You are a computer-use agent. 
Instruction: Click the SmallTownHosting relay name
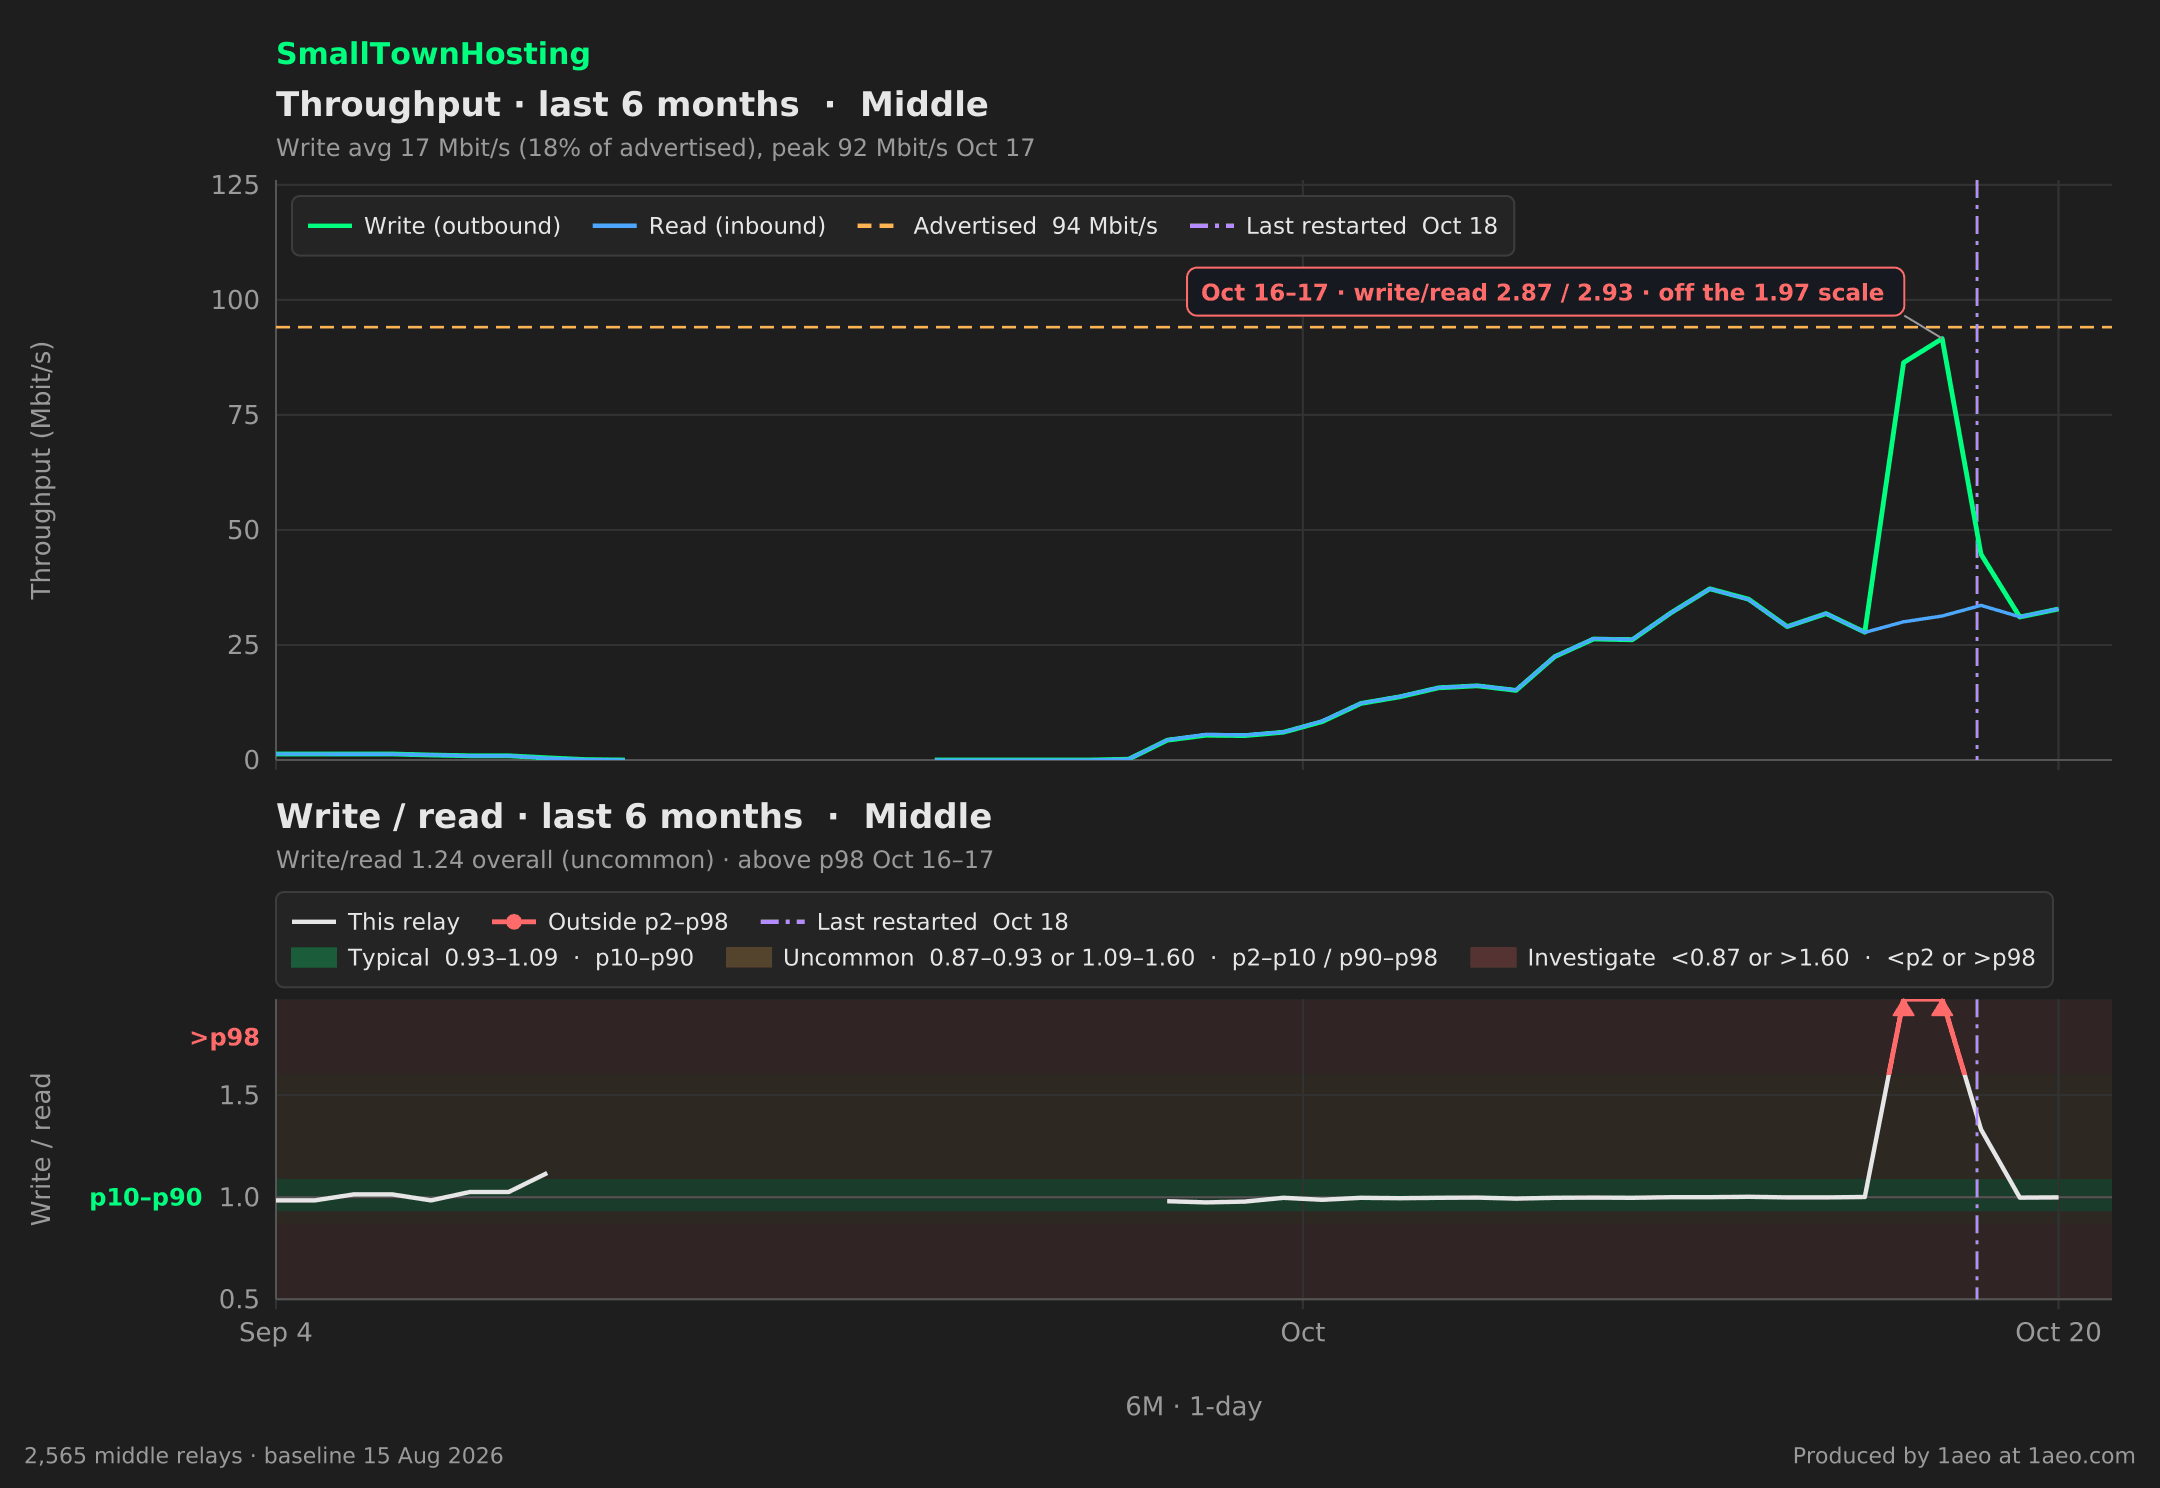point(433,54)
